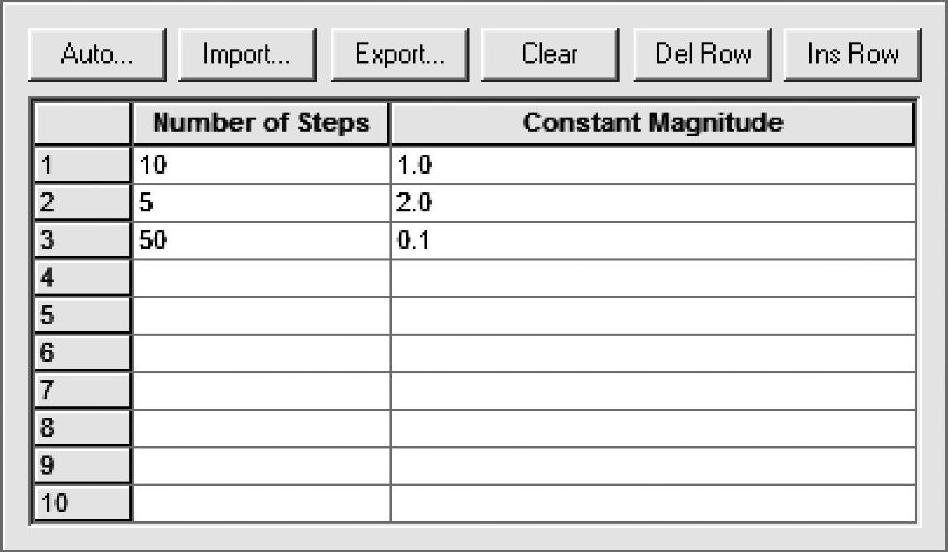Select the cell with value 5
Image resolution: width=948 pixels, height=552 pixels.
pyautogui.click(x=261, y=203)
